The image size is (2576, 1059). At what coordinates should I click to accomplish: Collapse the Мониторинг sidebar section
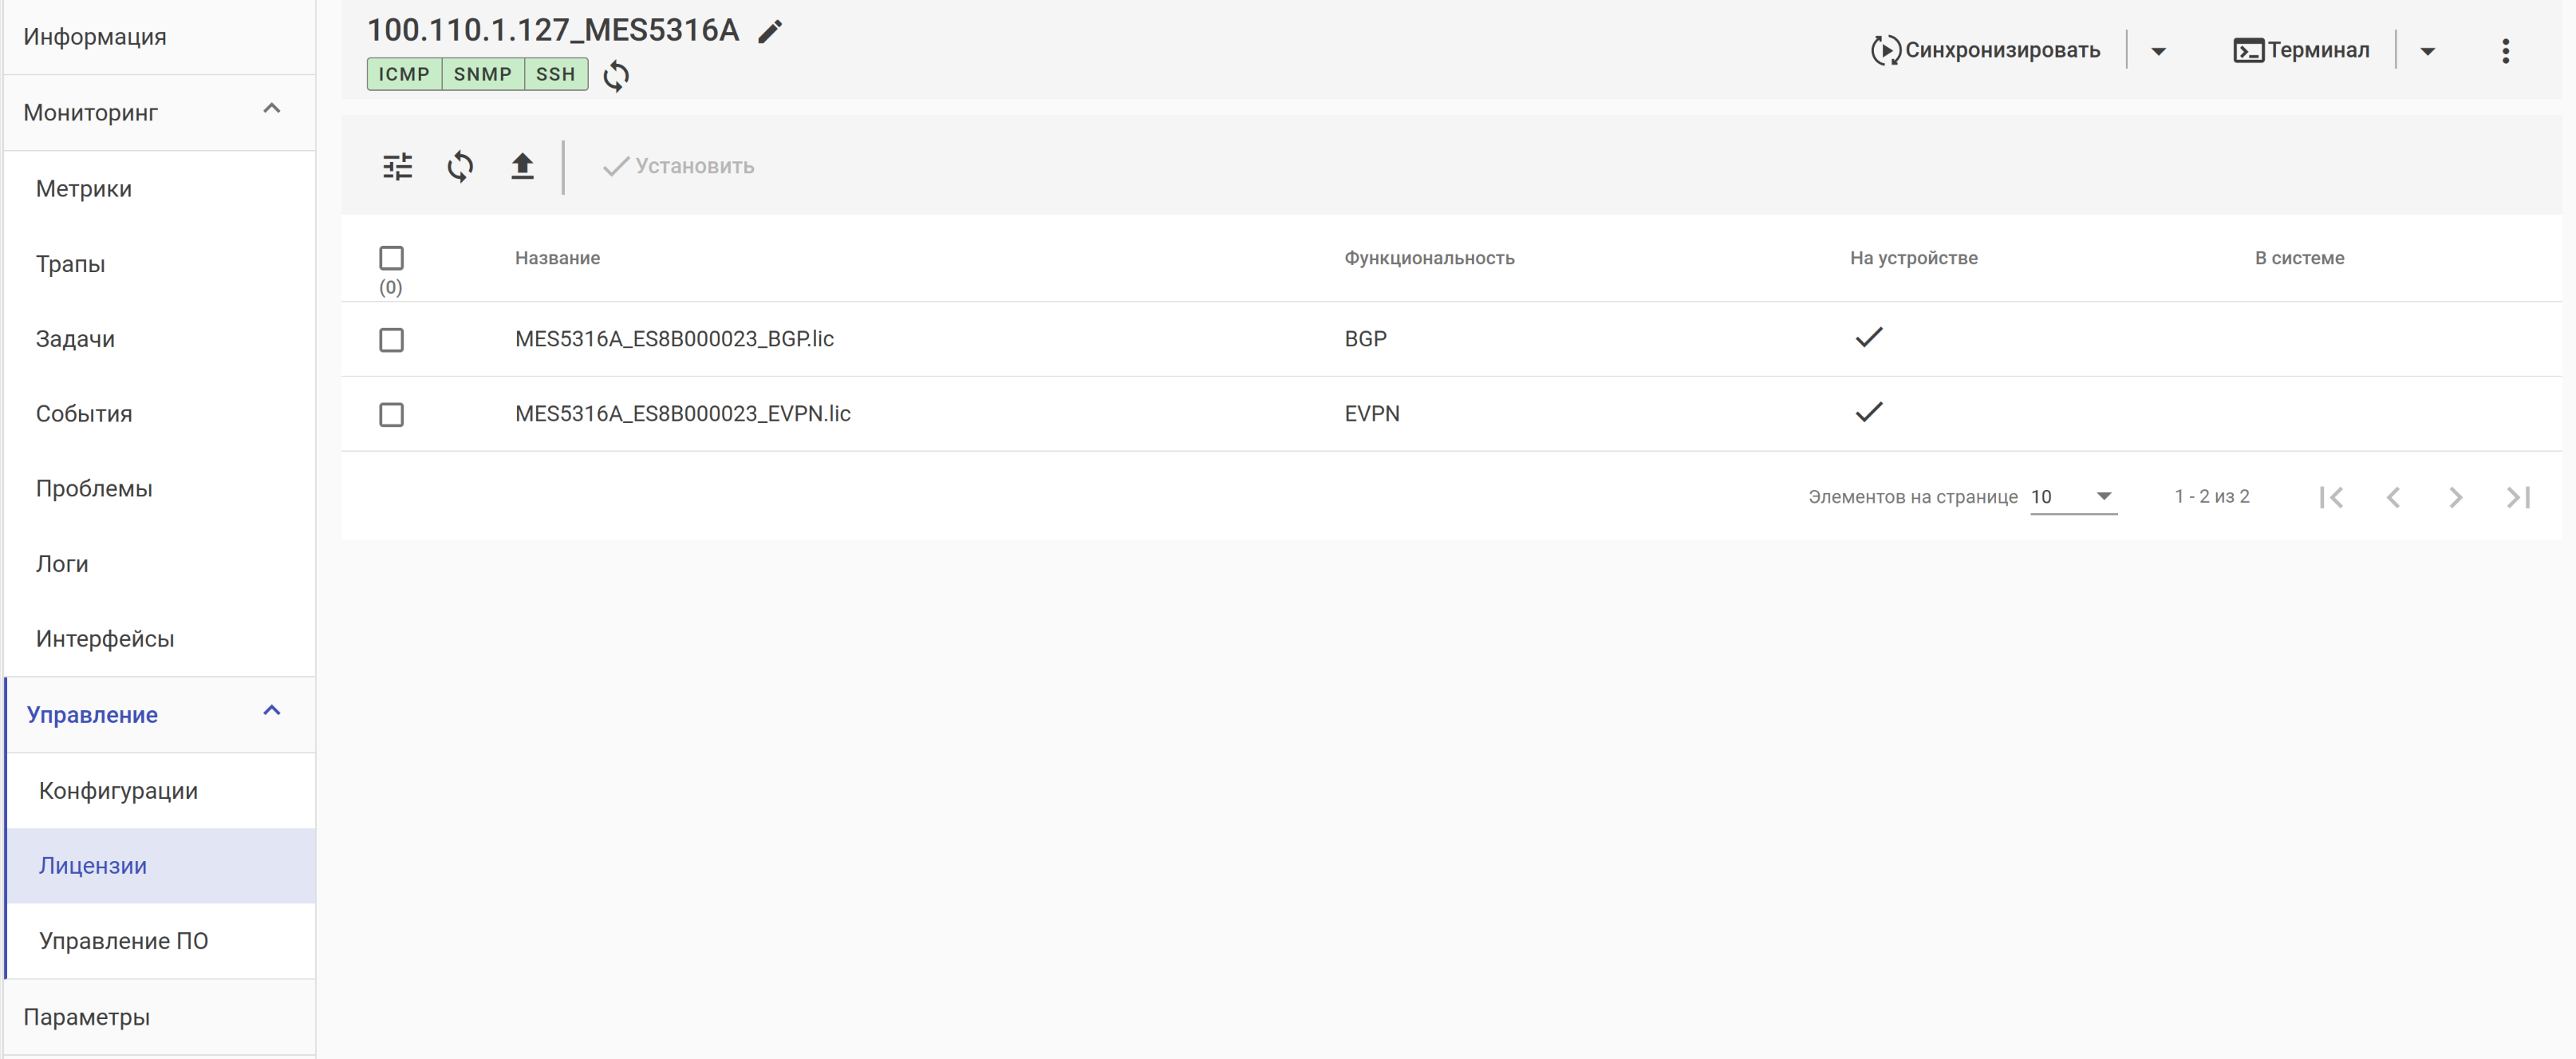coord(271,109)
